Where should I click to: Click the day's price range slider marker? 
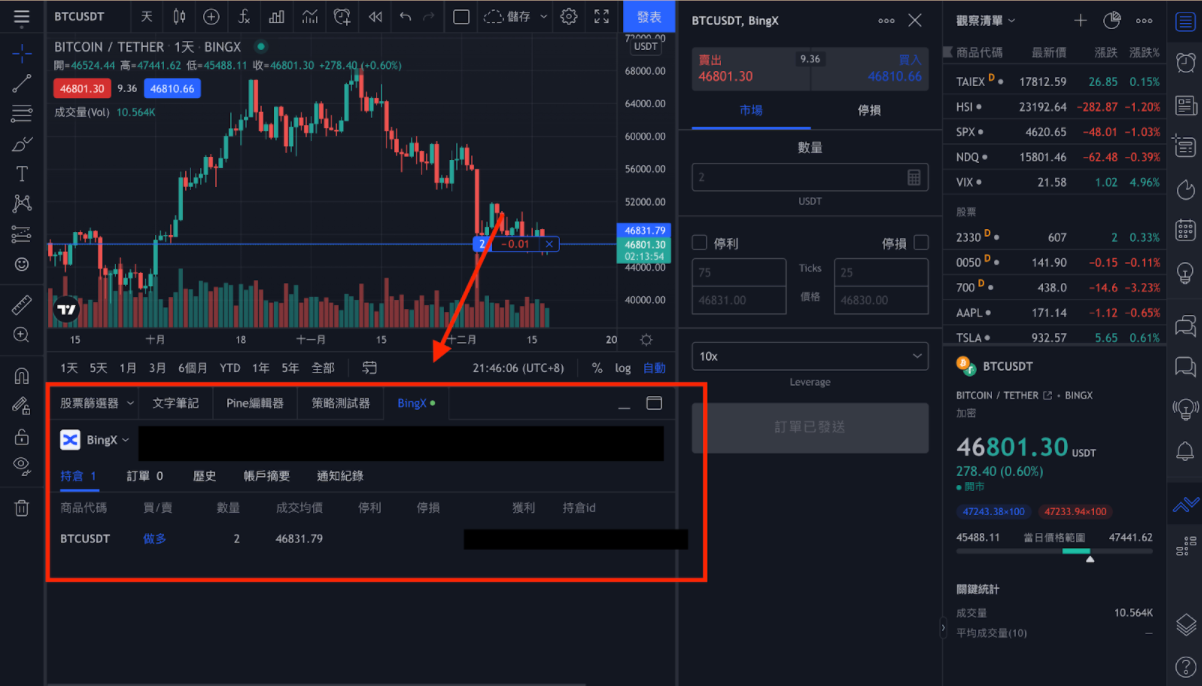(x=1090, y=559)
